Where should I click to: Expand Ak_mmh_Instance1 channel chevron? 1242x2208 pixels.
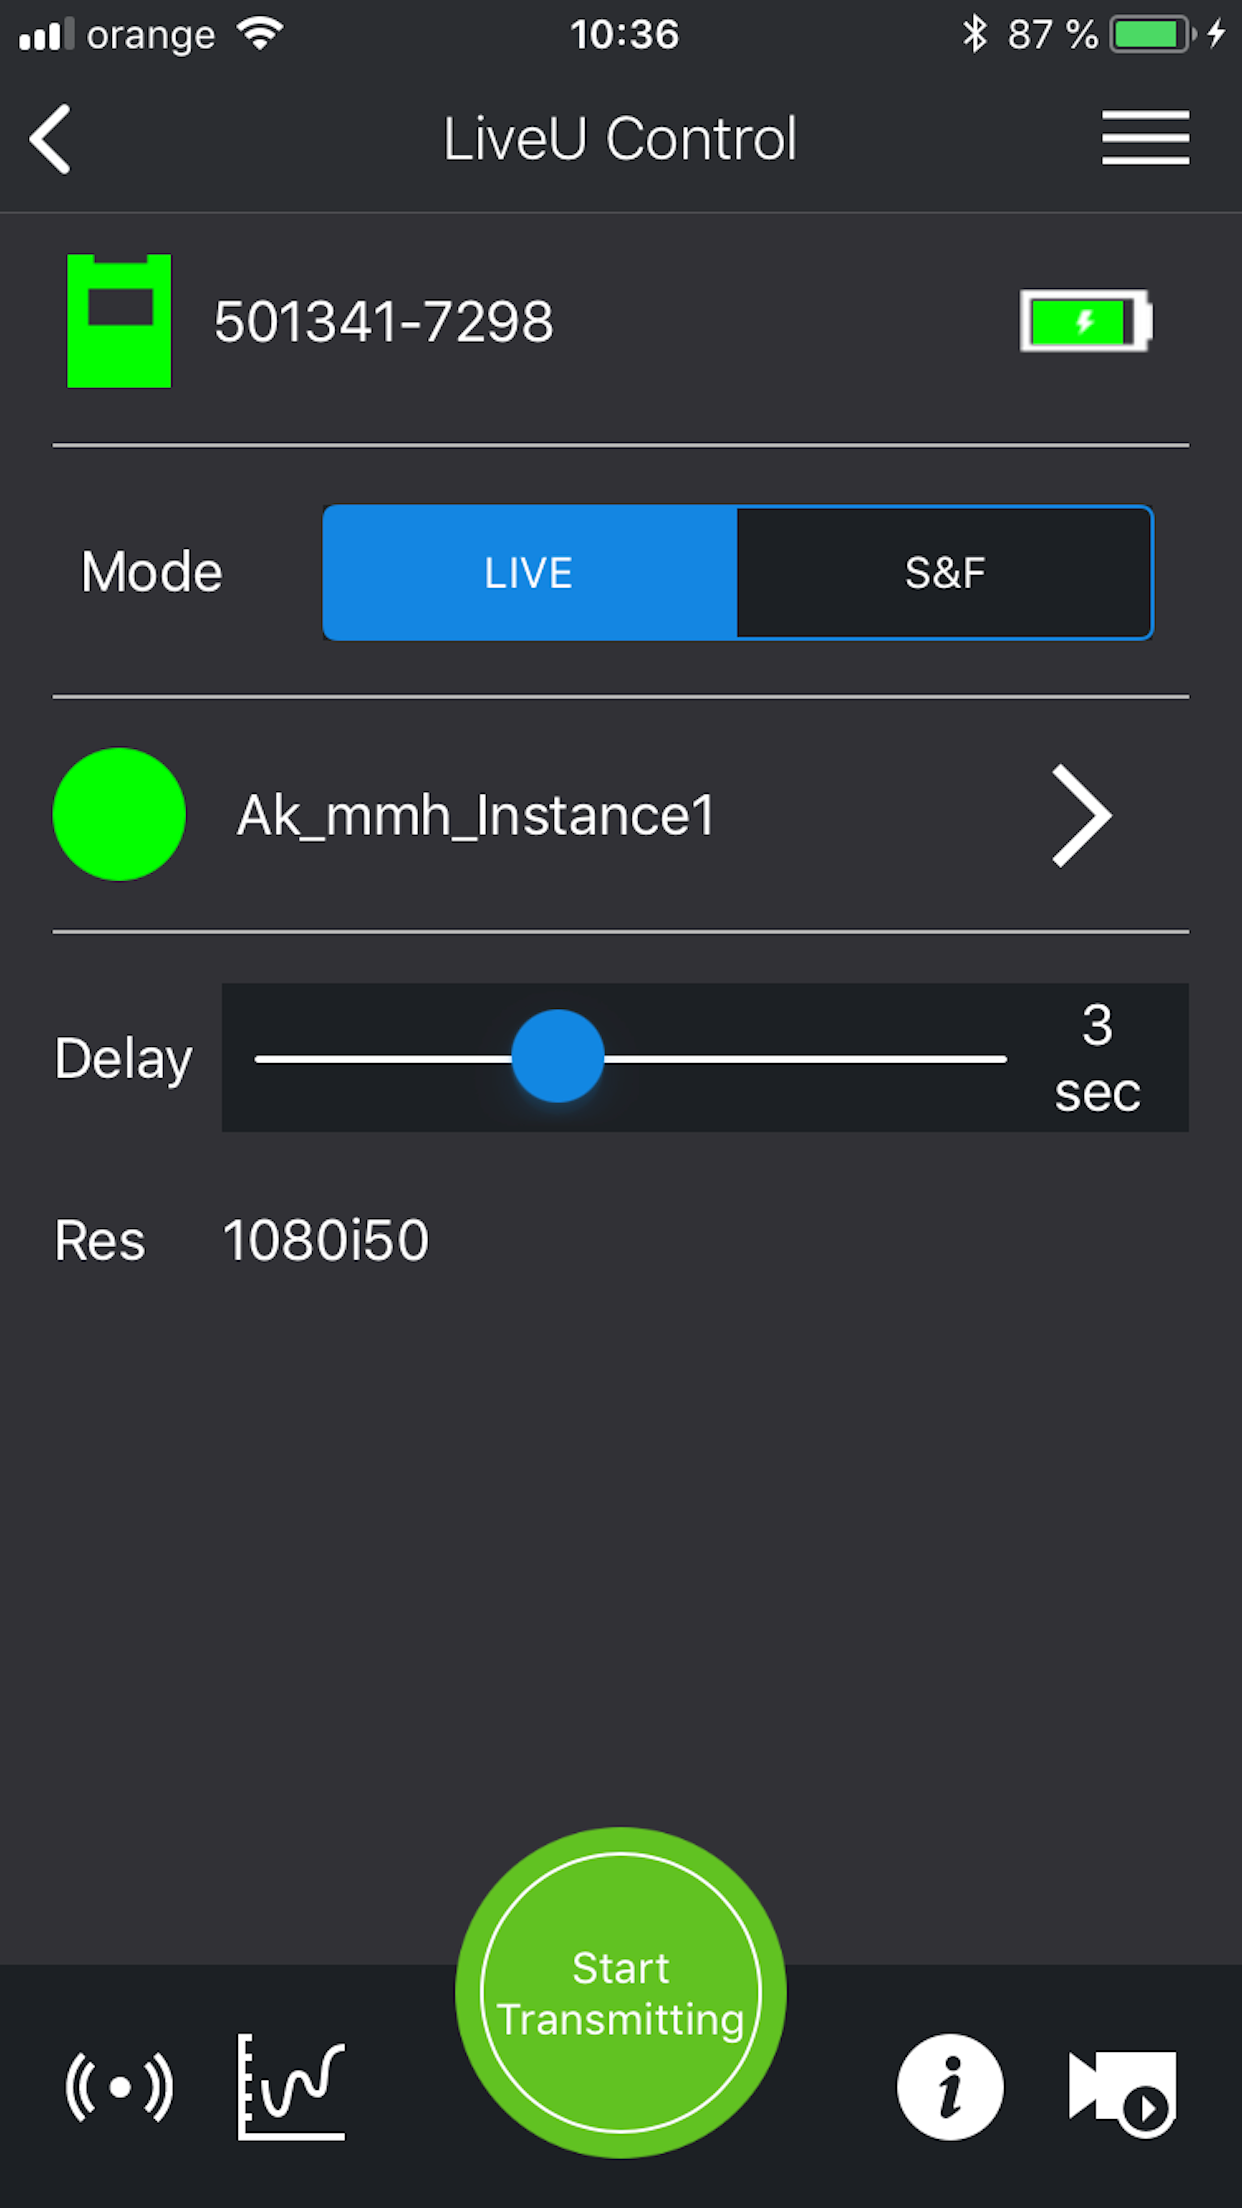coord(1082,815)
